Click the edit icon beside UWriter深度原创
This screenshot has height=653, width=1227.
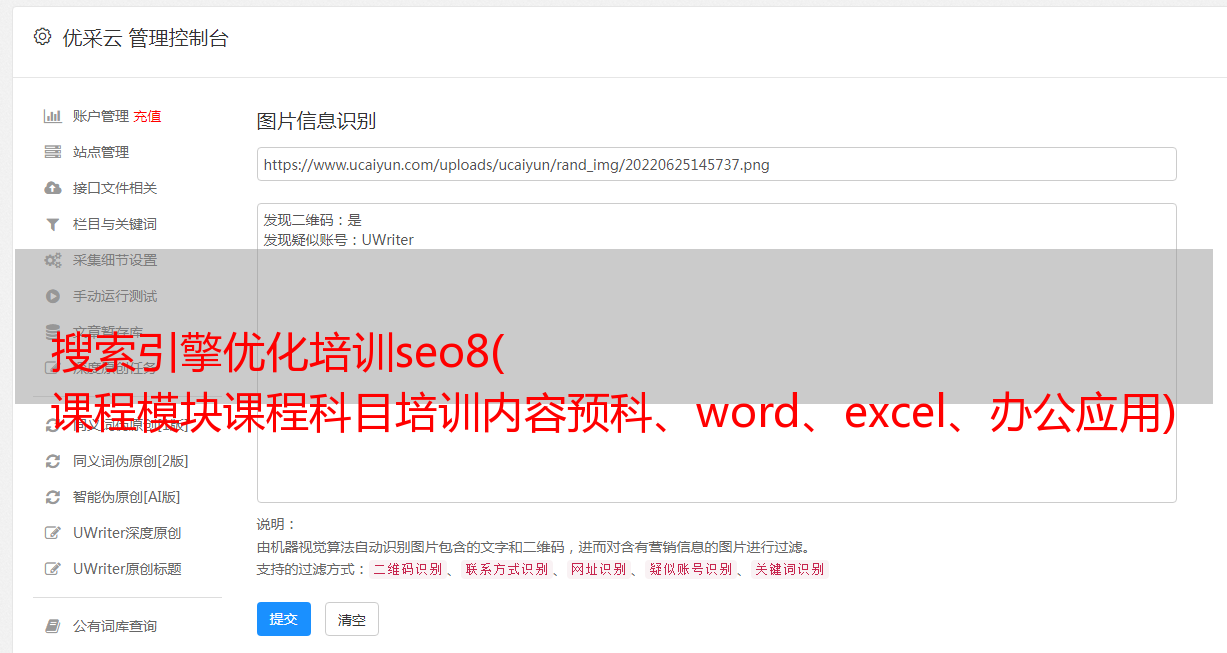click(x=53, y=533)
